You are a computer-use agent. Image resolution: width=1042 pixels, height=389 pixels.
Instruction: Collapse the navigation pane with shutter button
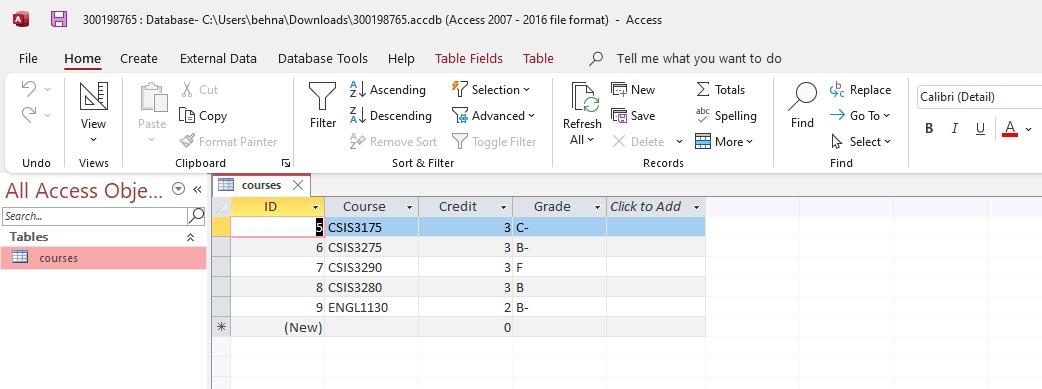[x=197, y=190]
